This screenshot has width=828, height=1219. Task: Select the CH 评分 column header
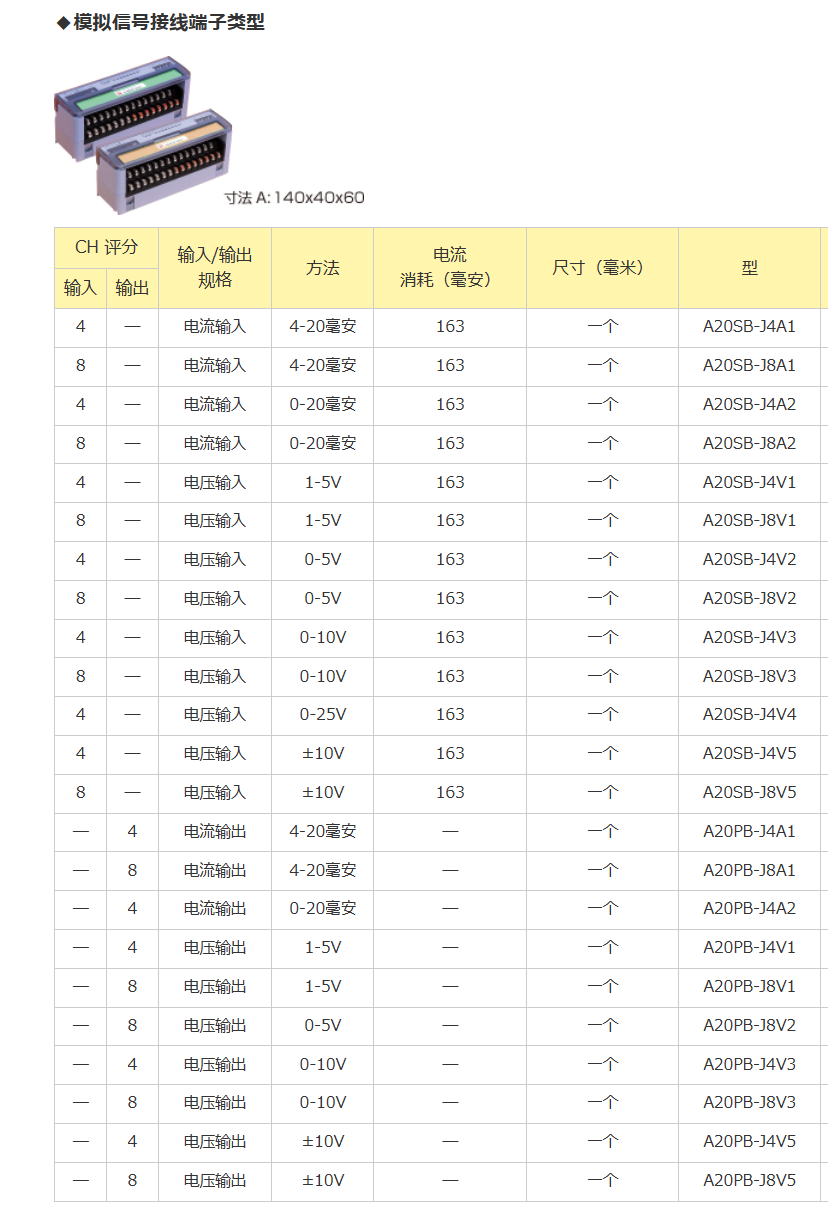coord(106,248)
